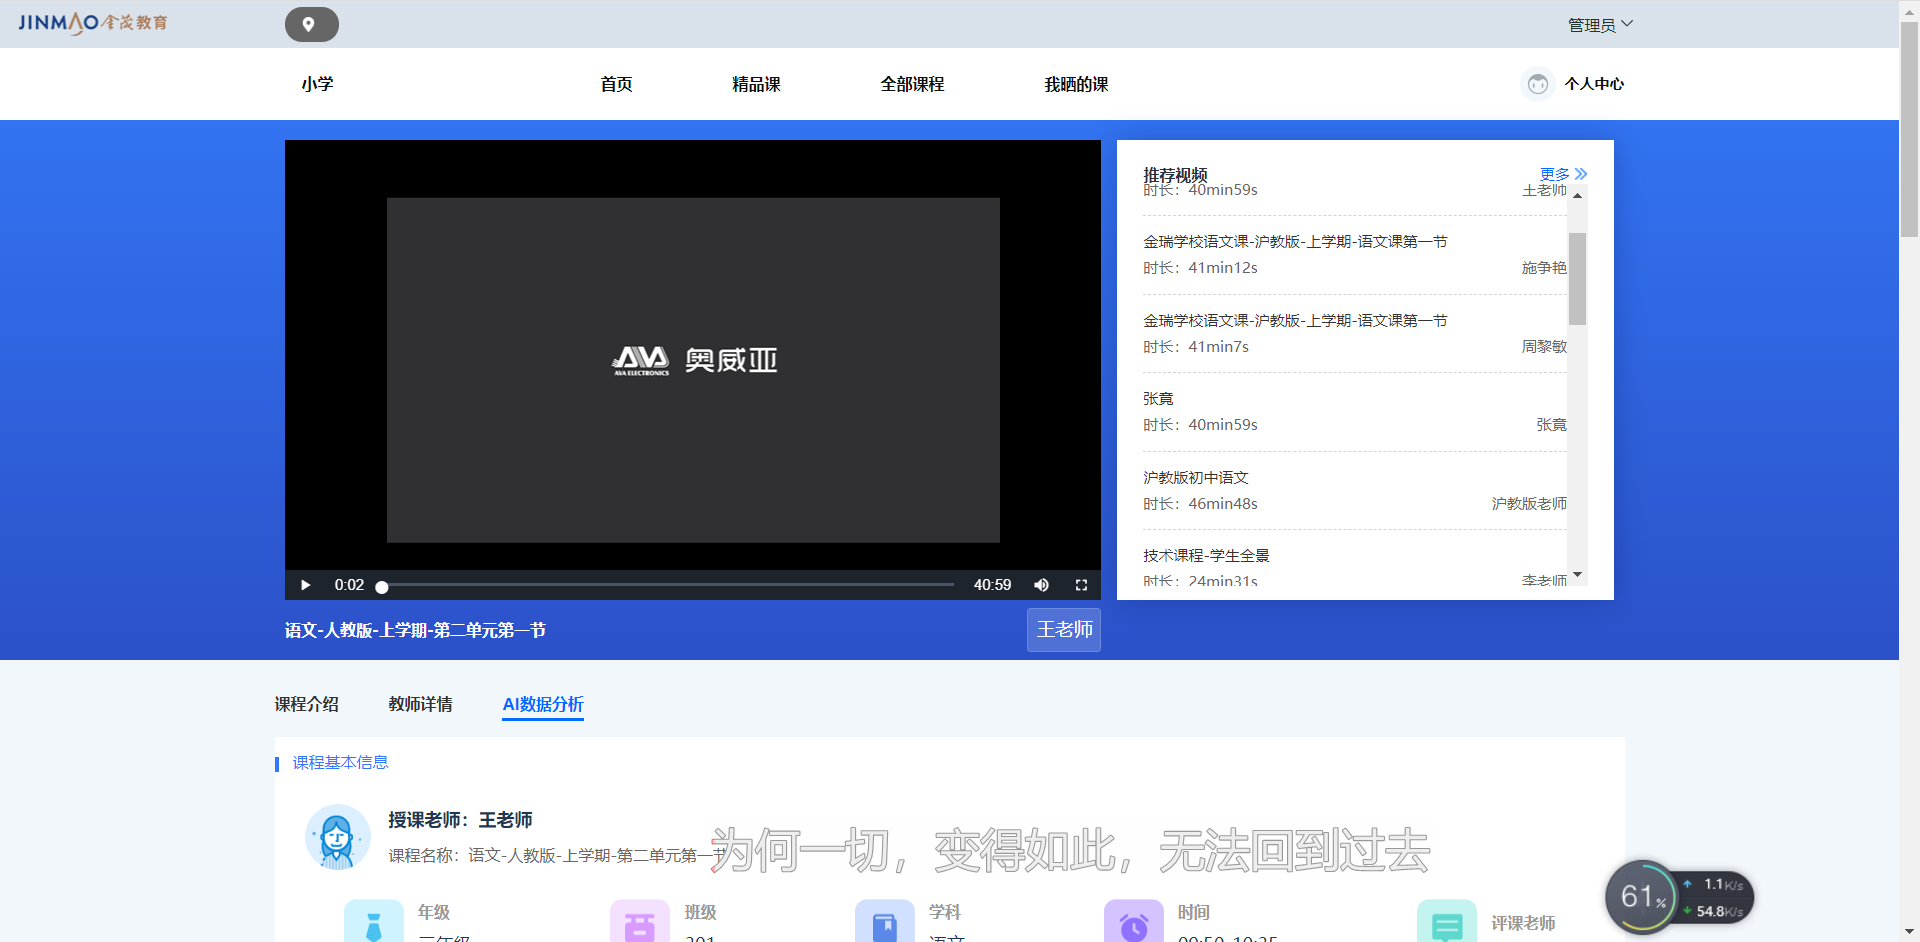Open 我晒的课 page
The image size is (1920, 942).
point(1076,84)
